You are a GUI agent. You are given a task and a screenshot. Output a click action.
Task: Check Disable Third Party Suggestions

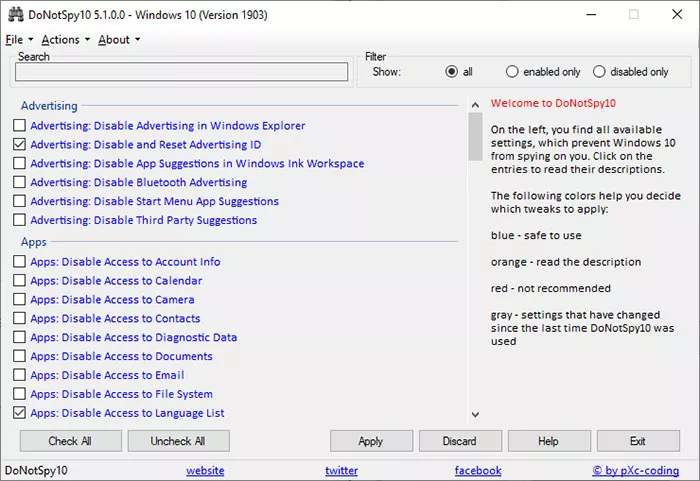[19, 220]
